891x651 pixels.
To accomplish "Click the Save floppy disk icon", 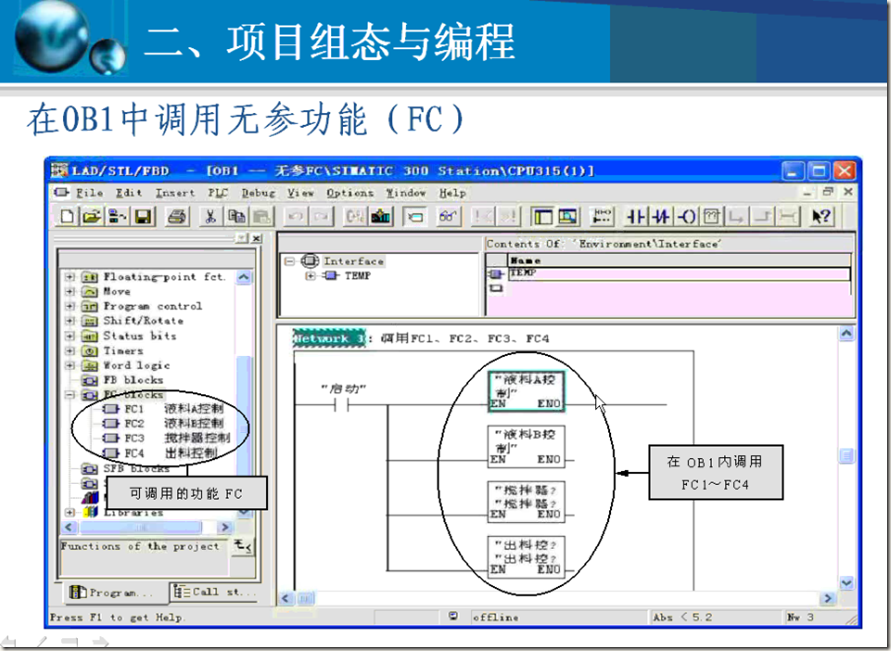I will [143, 216].
